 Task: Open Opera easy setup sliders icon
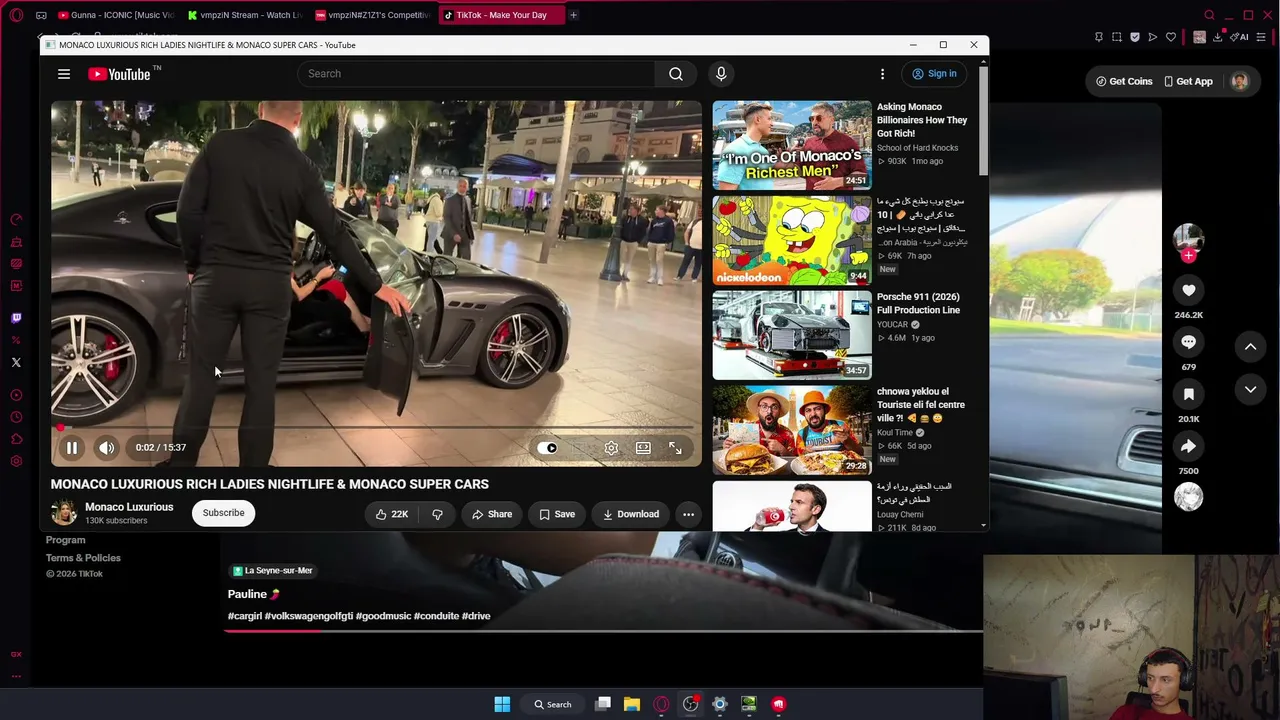tap(1262, 37)
